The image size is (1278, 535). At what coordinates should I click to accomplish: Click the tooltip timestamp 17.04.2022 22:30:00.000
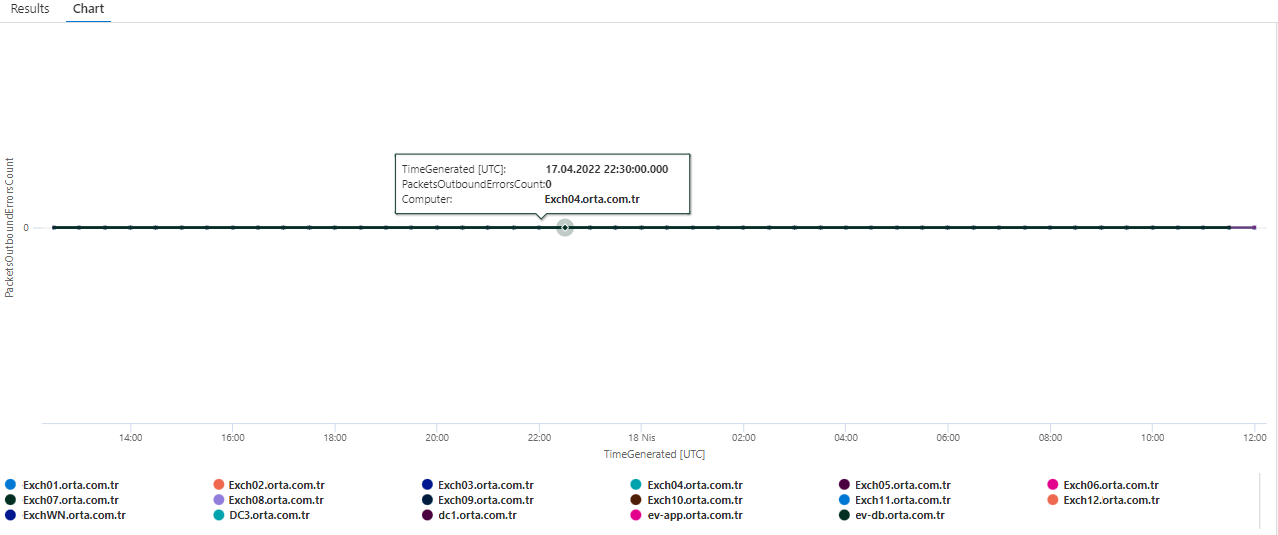[x=607, y=169]
